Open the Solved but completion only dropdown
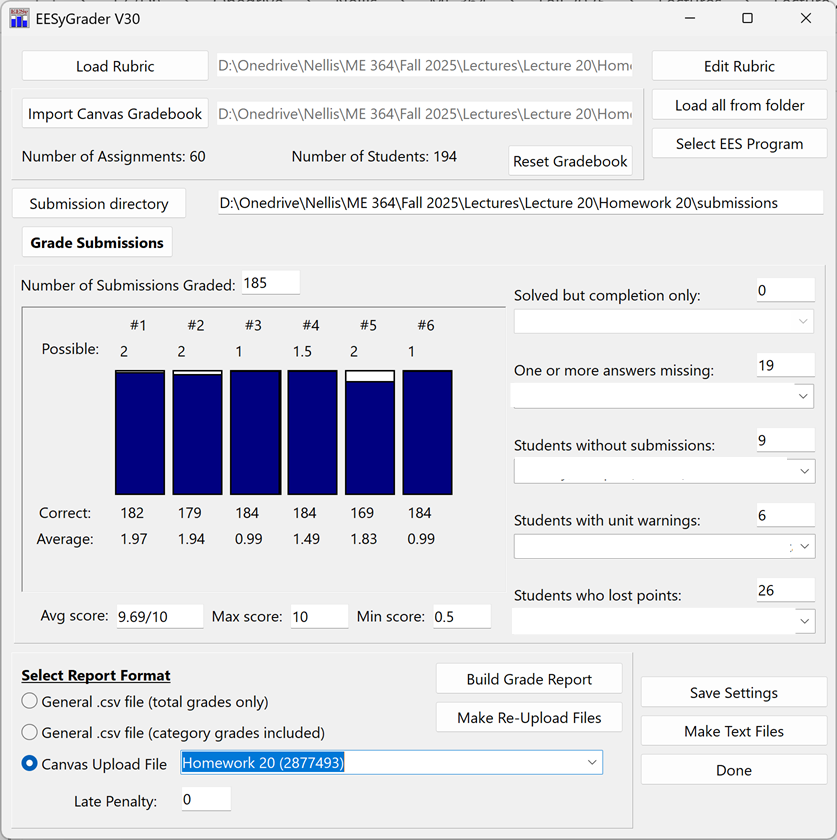Screen dimensions: 837x840 (804, 322)
